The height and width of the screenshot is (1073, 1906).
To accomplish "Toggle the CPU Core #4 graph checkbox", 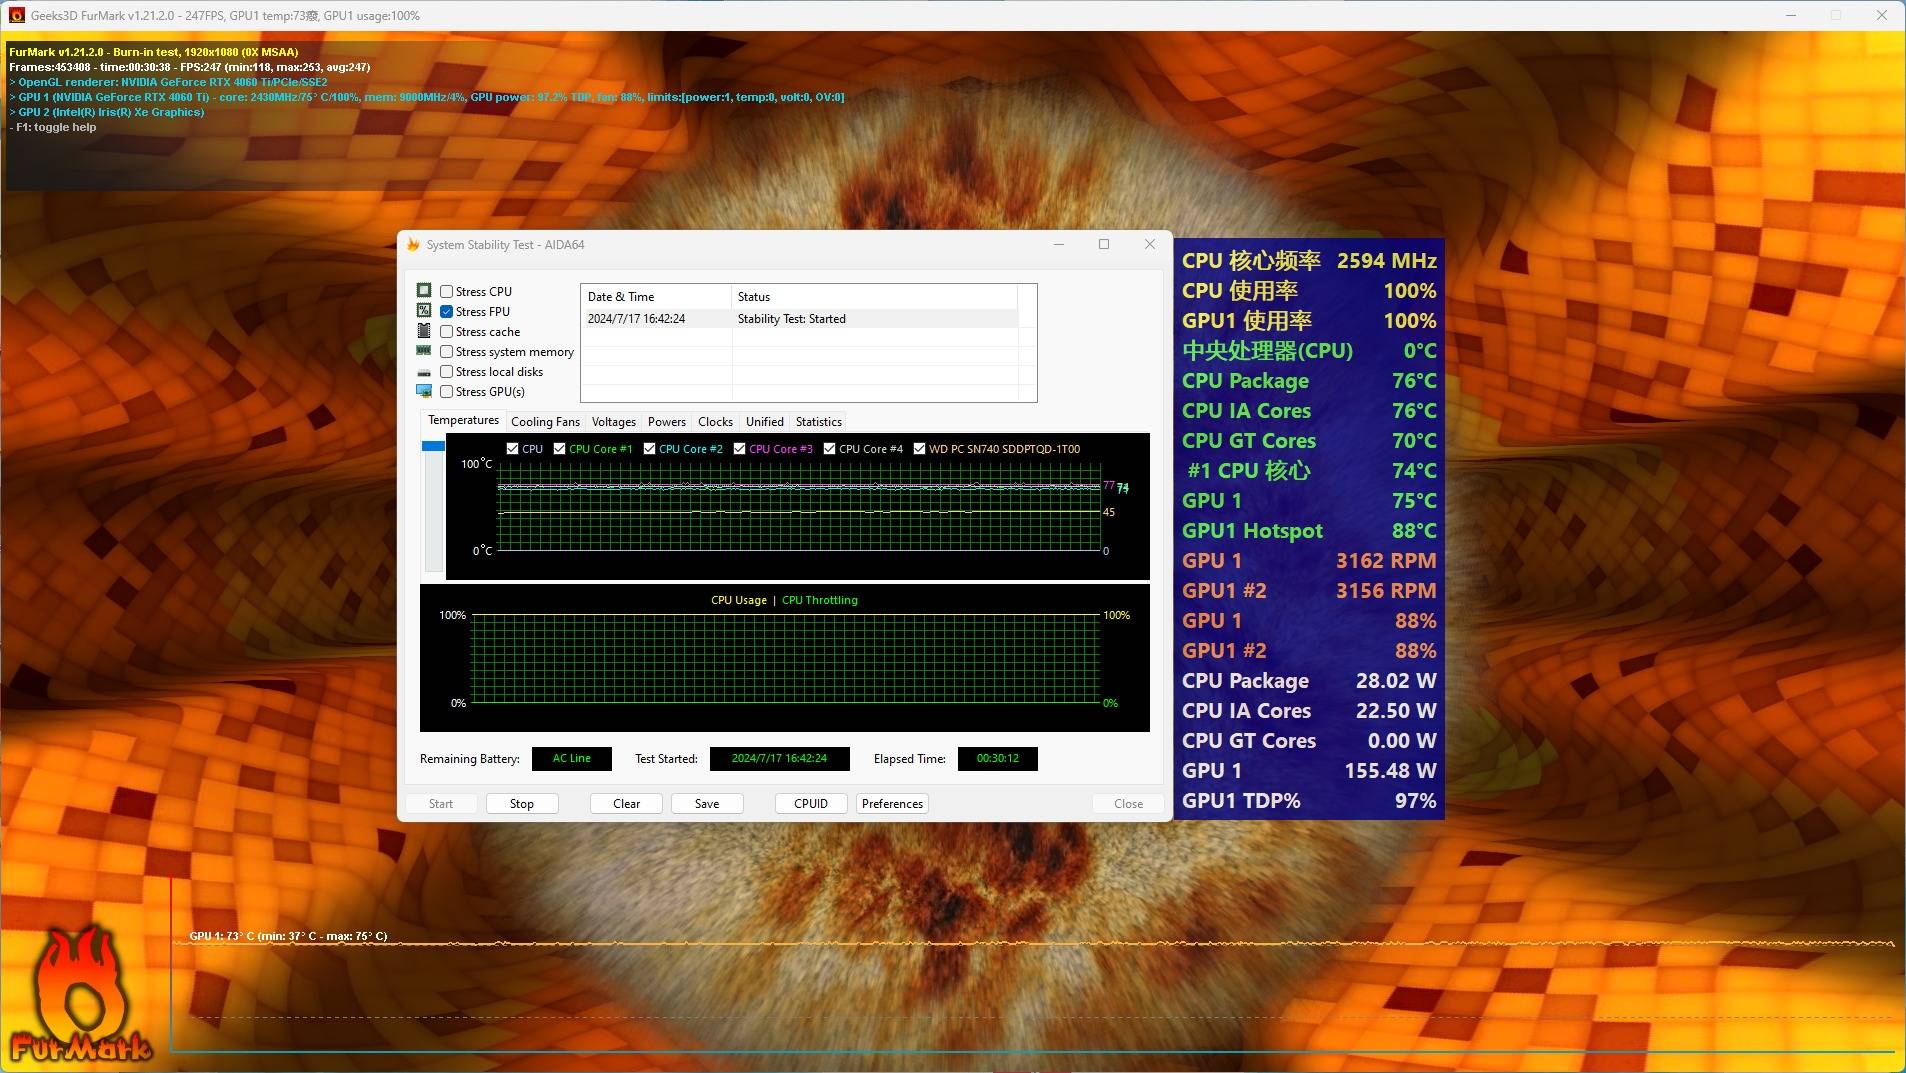I will point(830,449).
